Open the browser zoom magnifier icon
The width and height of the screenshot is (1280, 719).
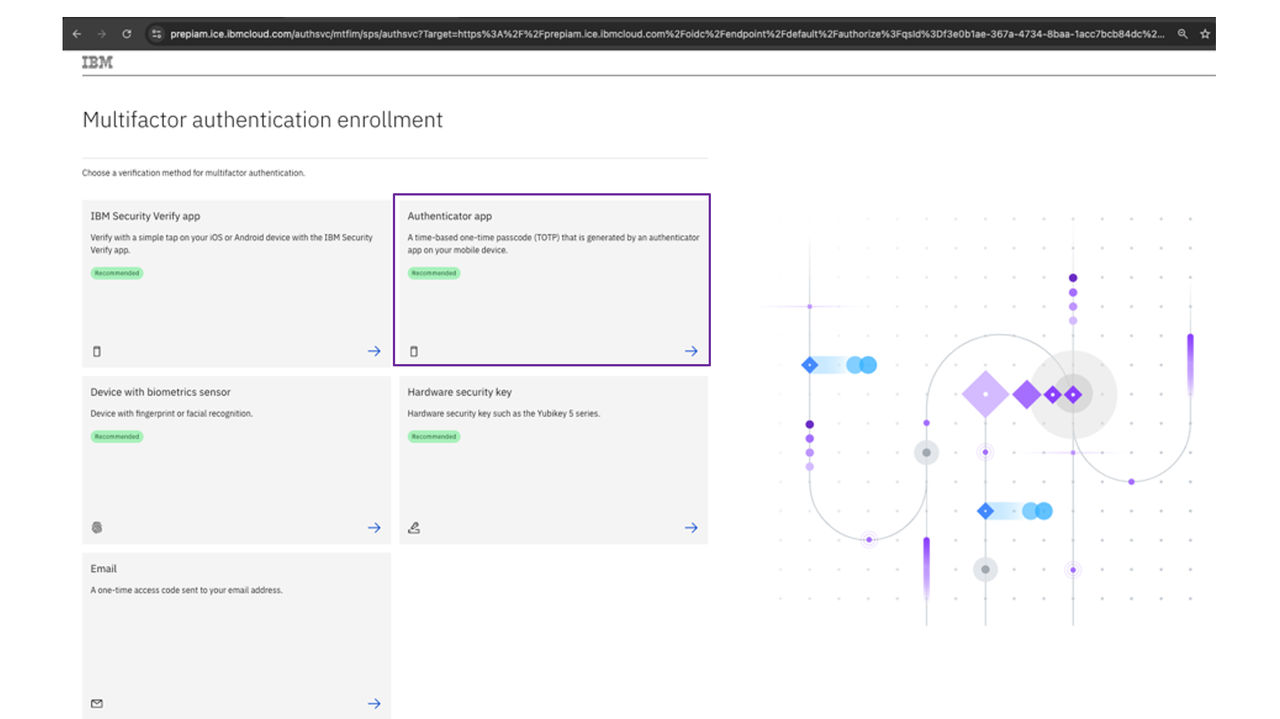(1183, 34)
